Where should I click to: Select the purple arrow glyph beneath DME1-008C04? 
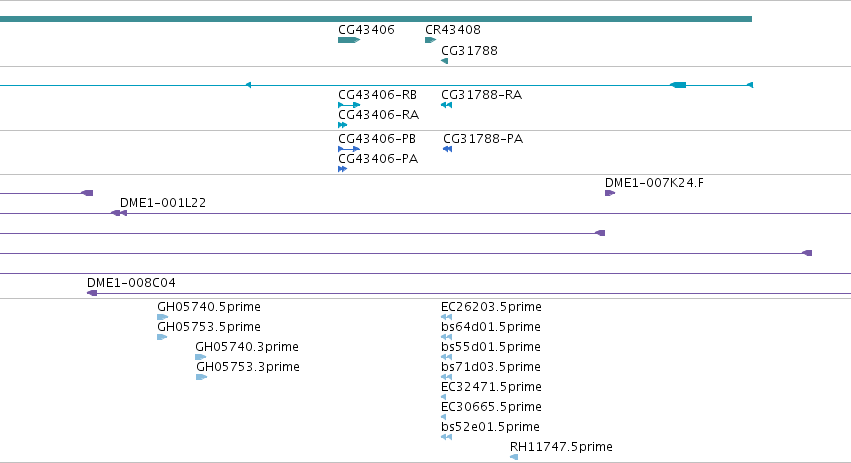(92, 293)
